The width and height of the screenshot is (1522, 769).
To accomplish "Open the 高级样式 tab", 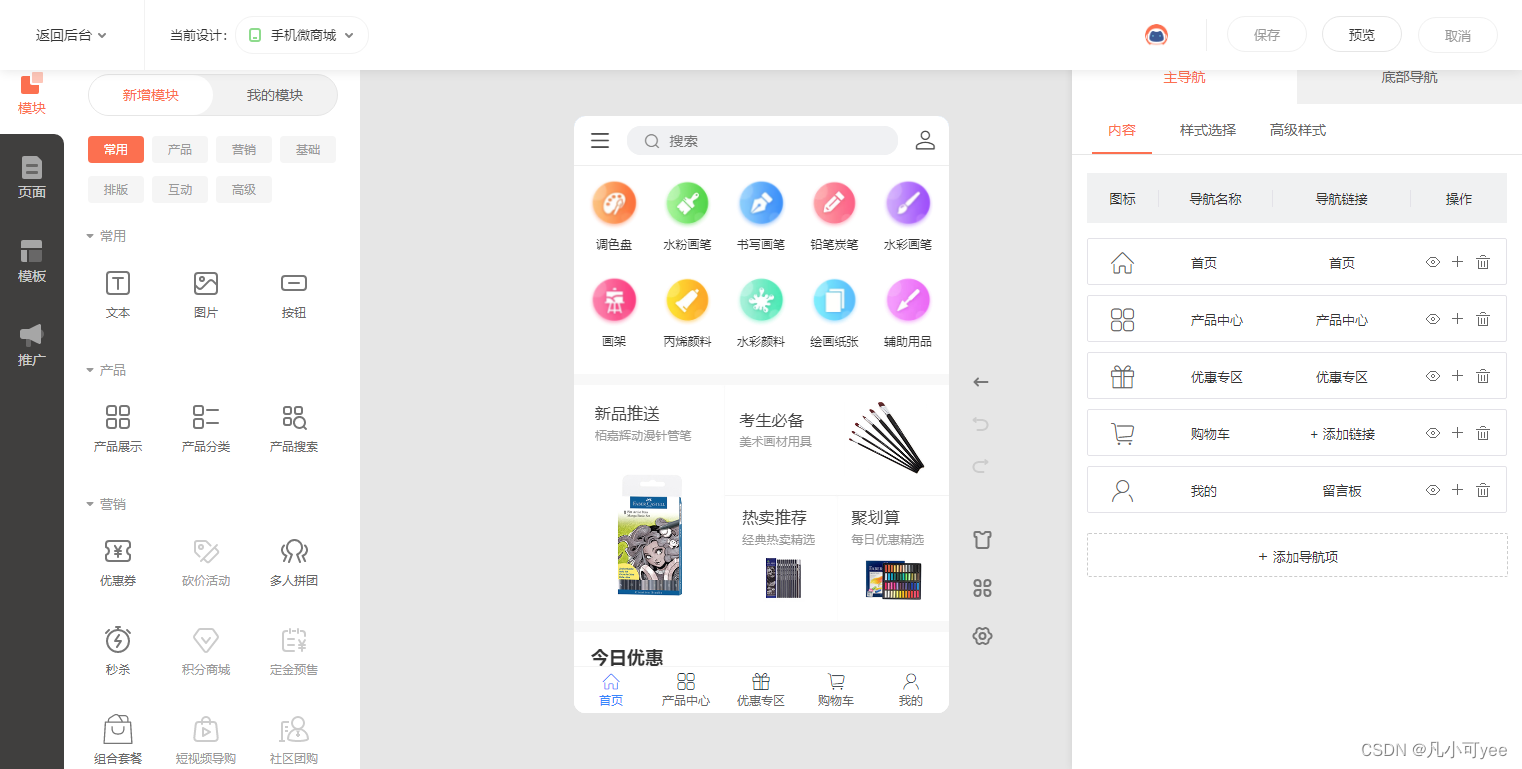I will 1298,130.
